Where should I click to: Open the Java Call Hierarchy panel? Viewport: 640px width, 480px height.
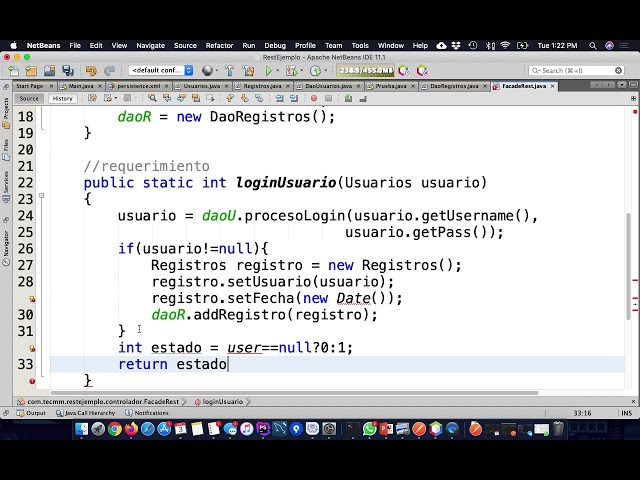[x=85, y=413]
